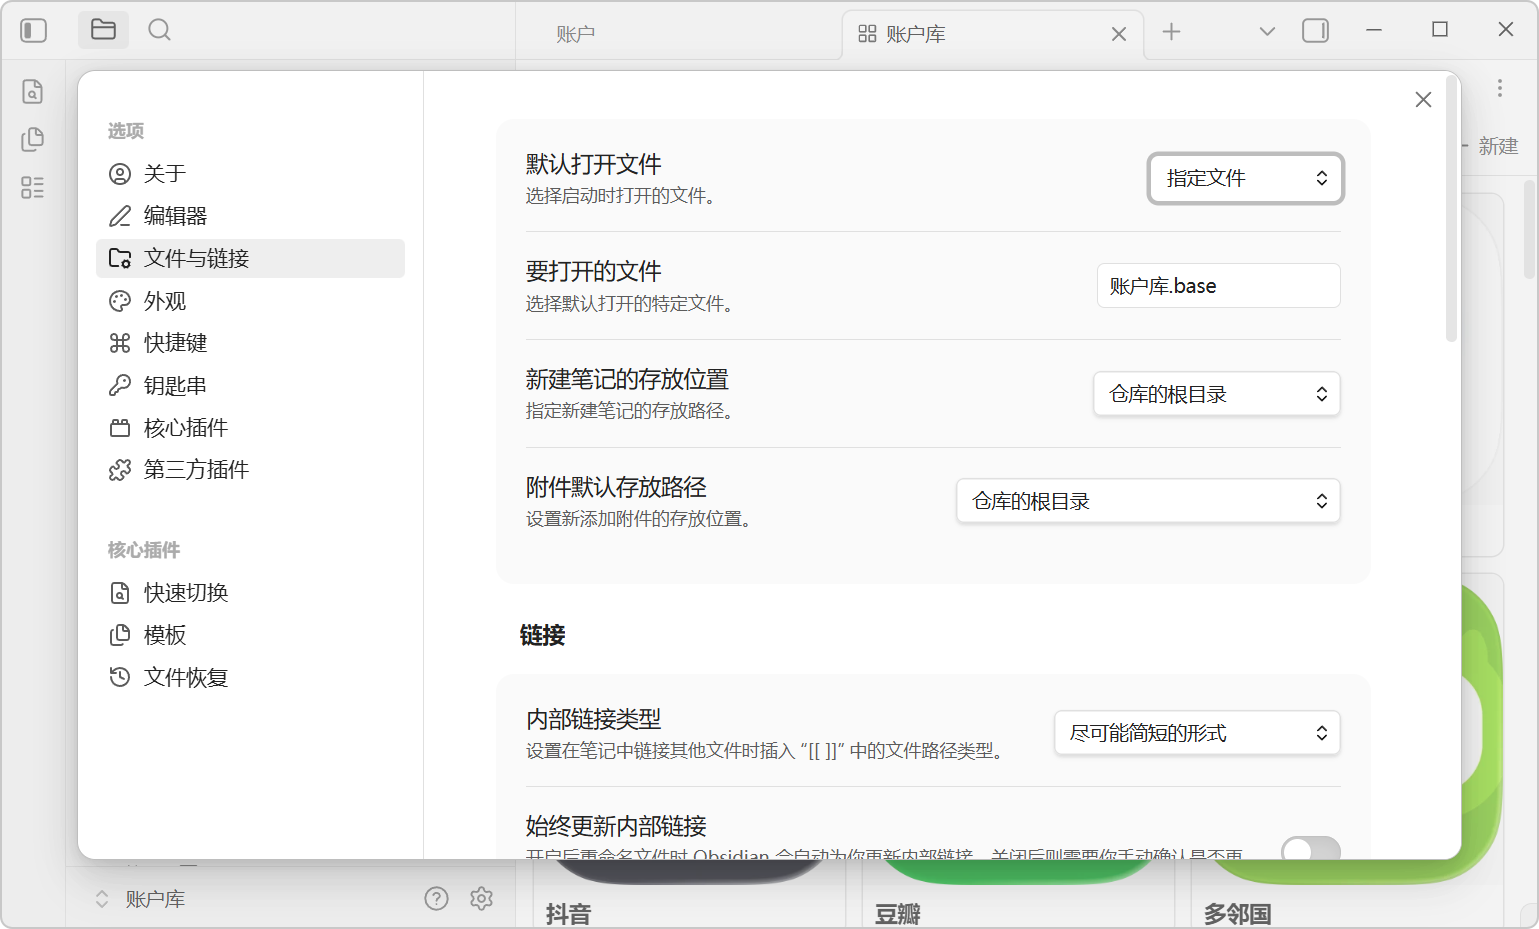Close the settings dialog
The width and height of the screenshot is (1539, 929).
(1423, 99)
